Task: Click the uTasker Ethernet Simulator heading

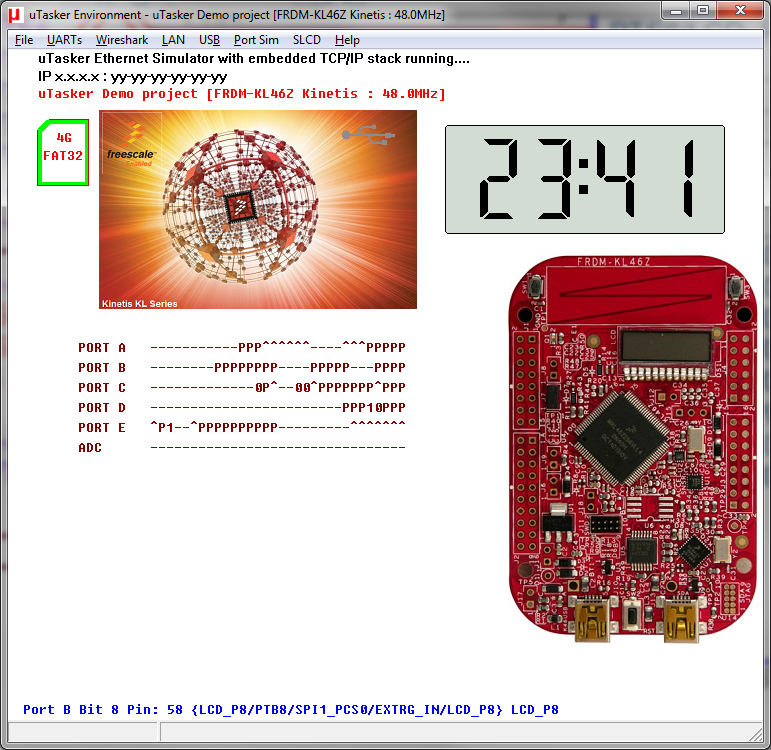Action: pyautogui.click(x=254, y=59)
